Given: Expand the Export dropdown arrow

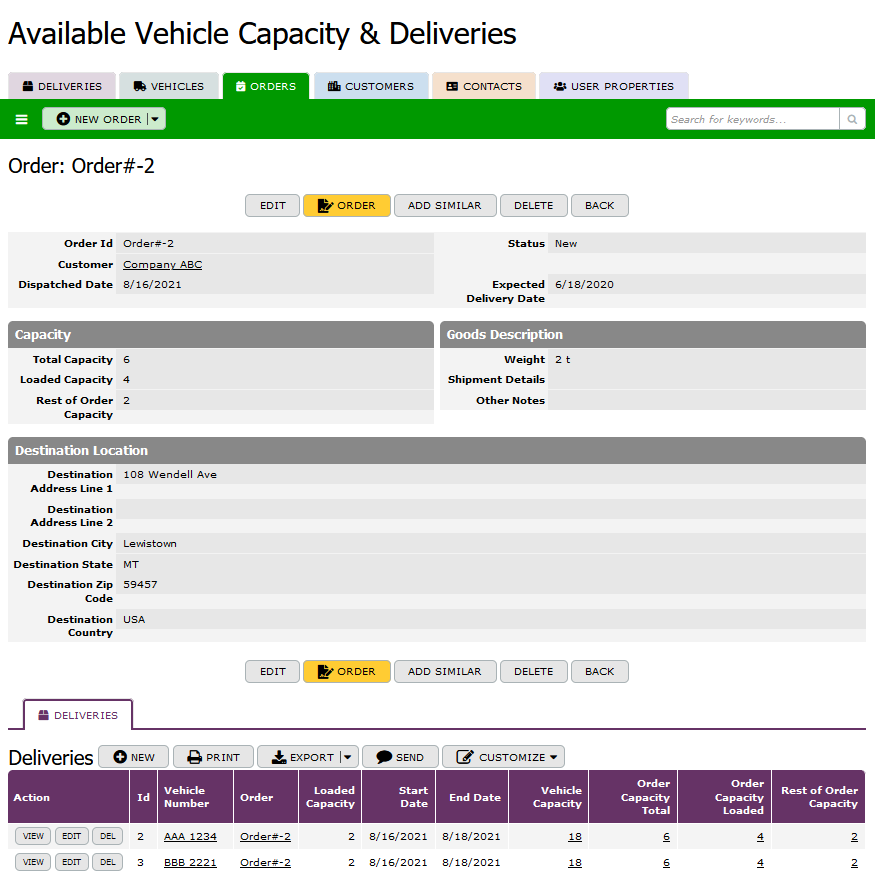Looking at the screenshot, I should click(x=348, y=757).
